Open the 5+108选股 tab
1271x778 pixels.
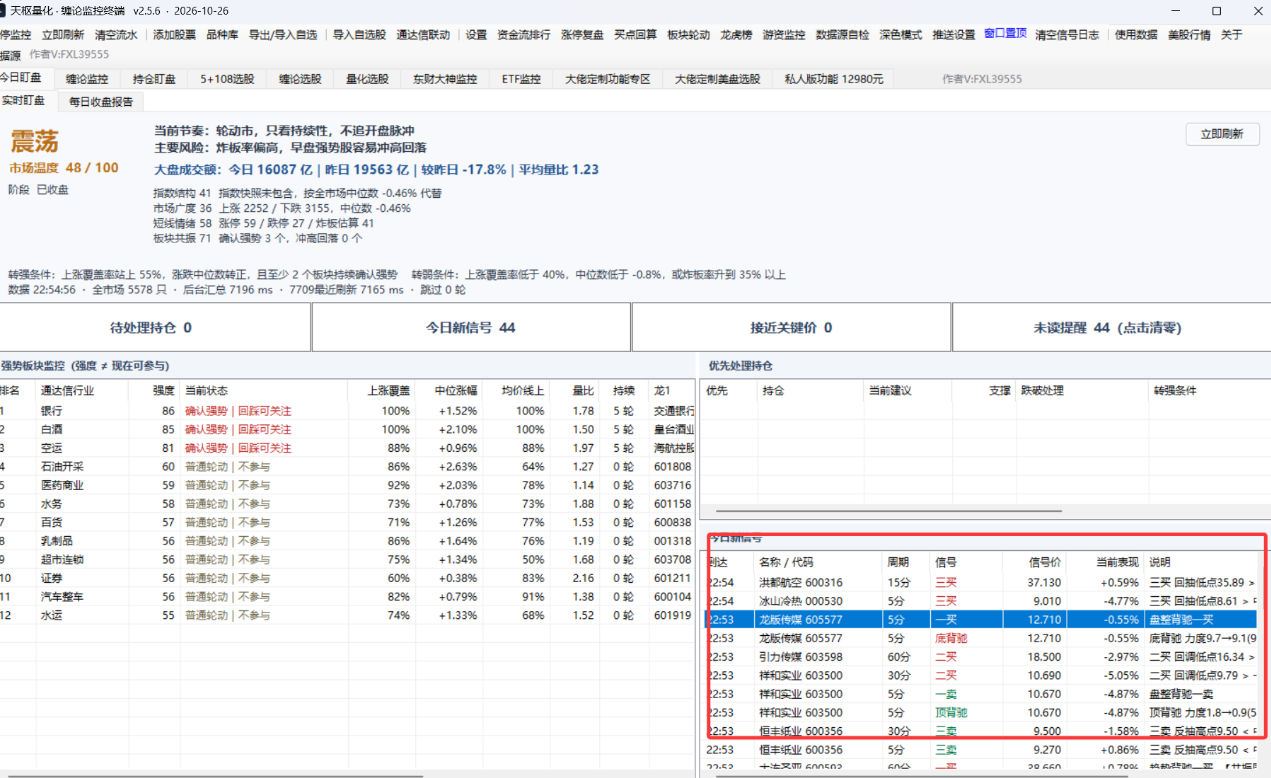[227, 79]
